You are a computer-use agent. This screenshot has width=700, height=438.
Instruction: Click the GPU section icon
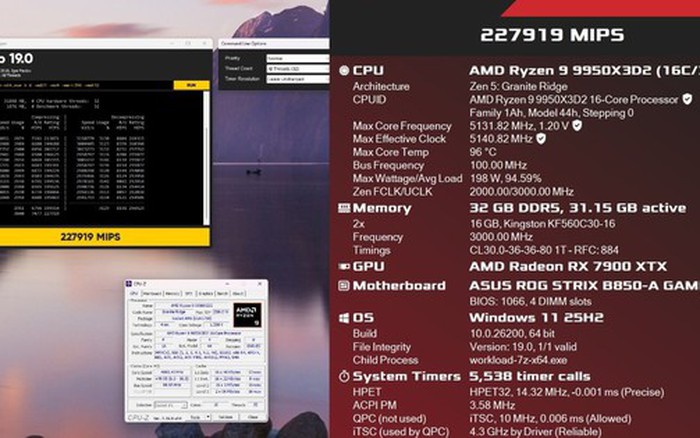click(345, 267)
